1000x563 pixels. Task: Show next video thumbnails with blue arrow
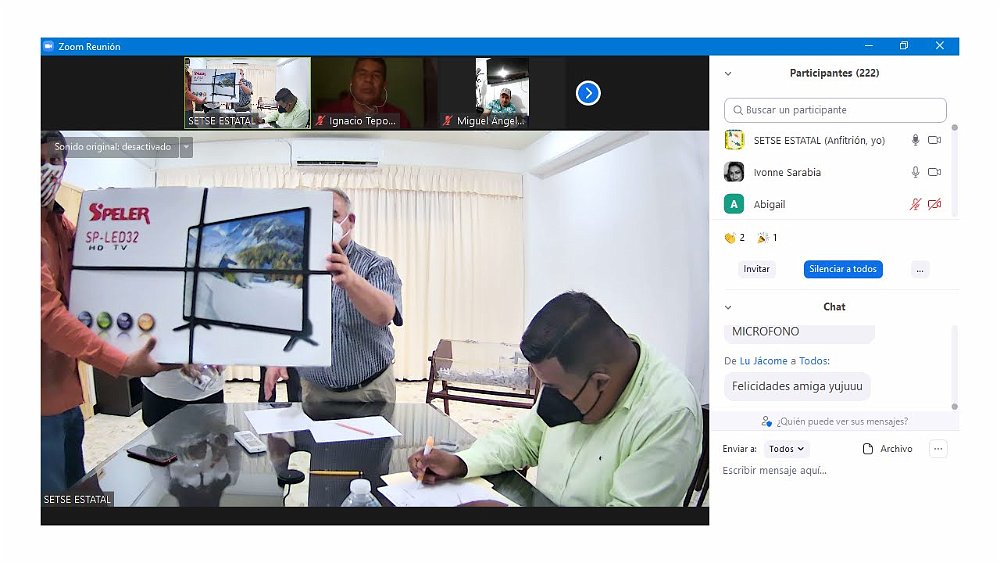click(x=588, y=93)
